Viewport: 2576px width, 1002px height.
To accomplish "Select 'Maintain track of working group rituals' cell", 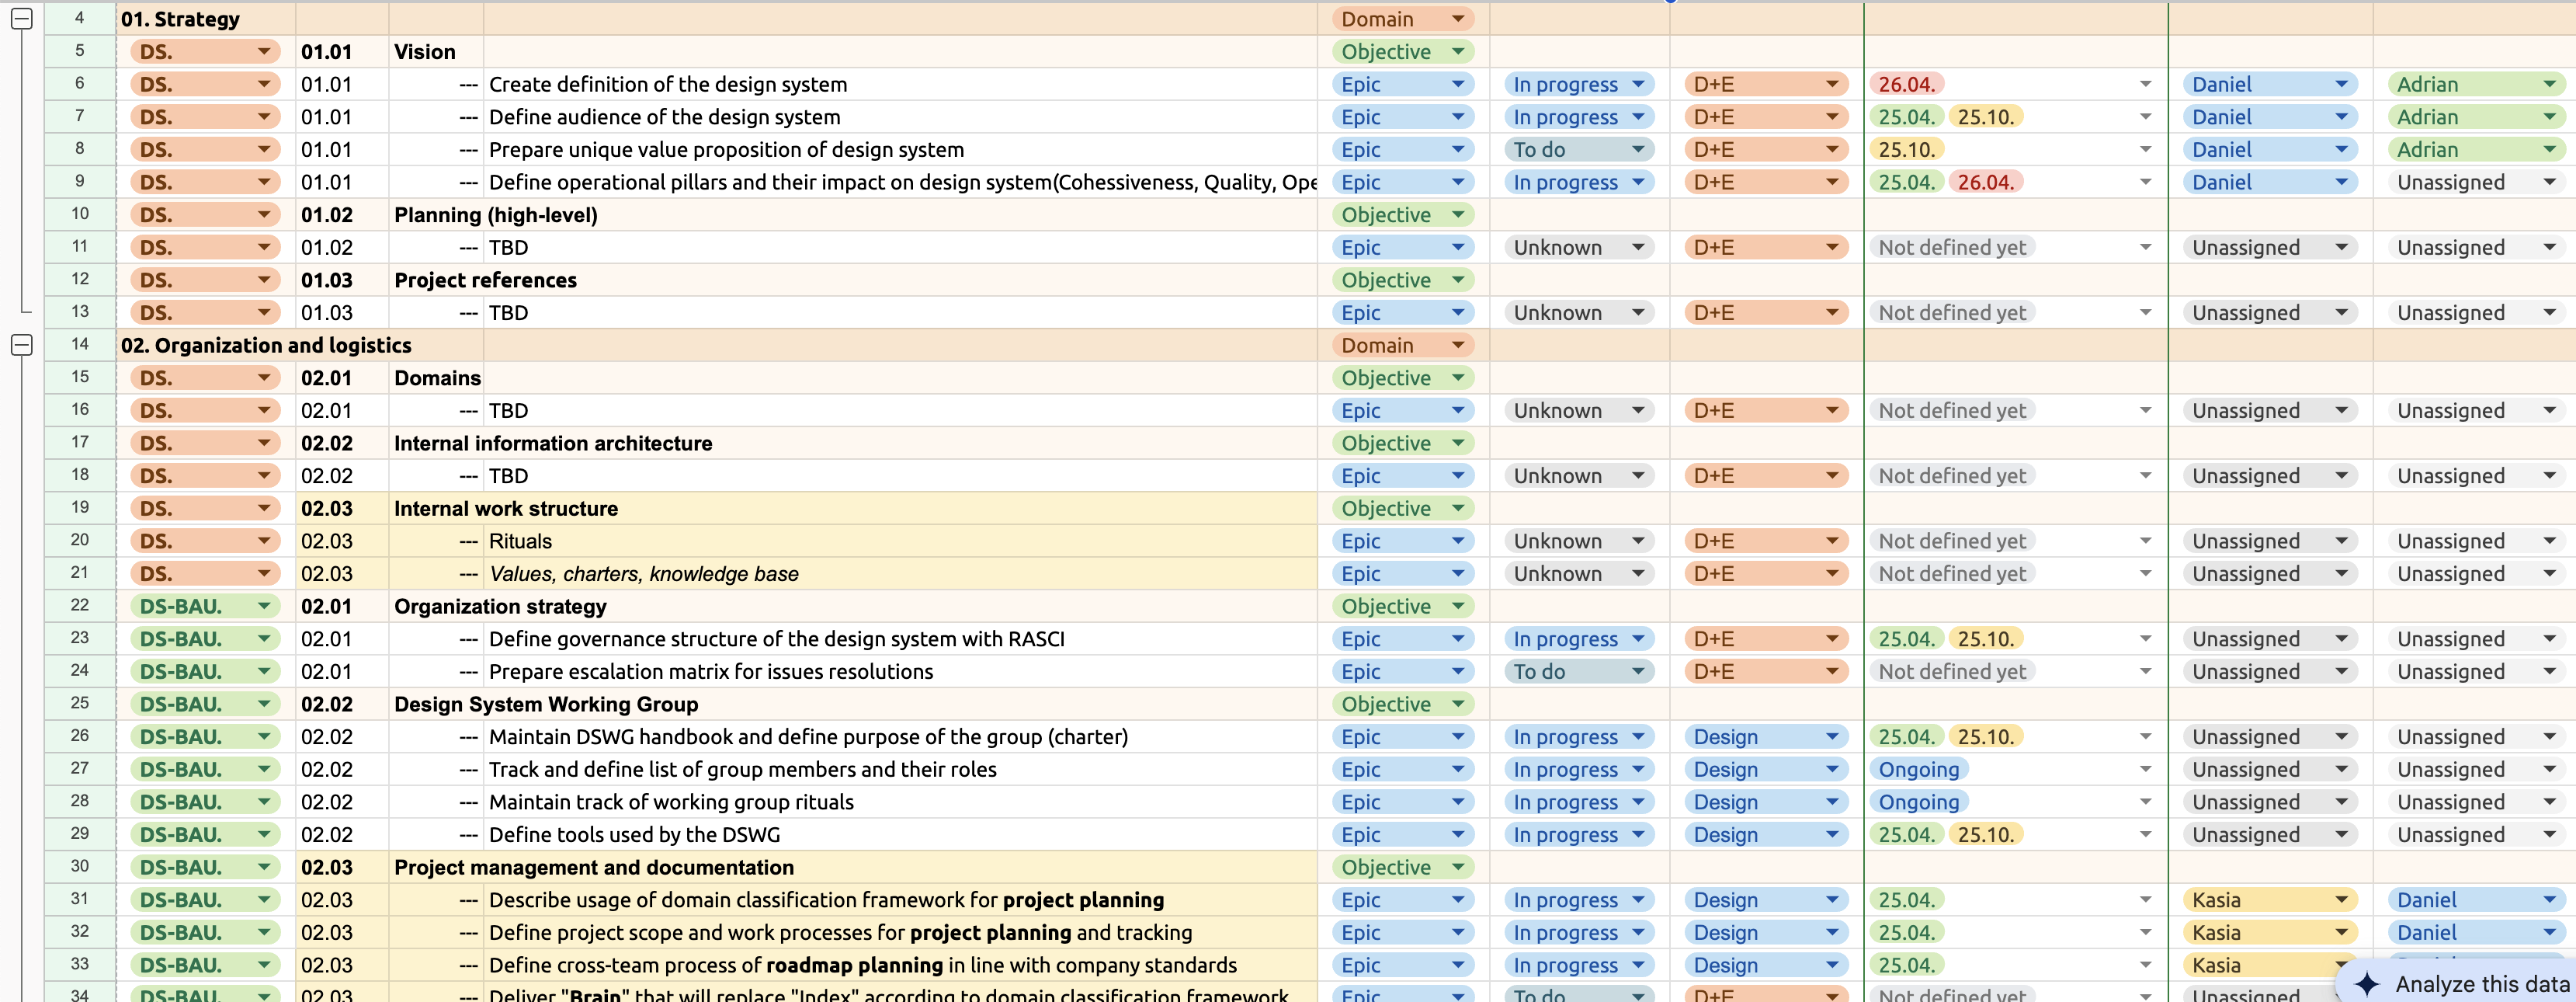I will click(x=900, y=802).
